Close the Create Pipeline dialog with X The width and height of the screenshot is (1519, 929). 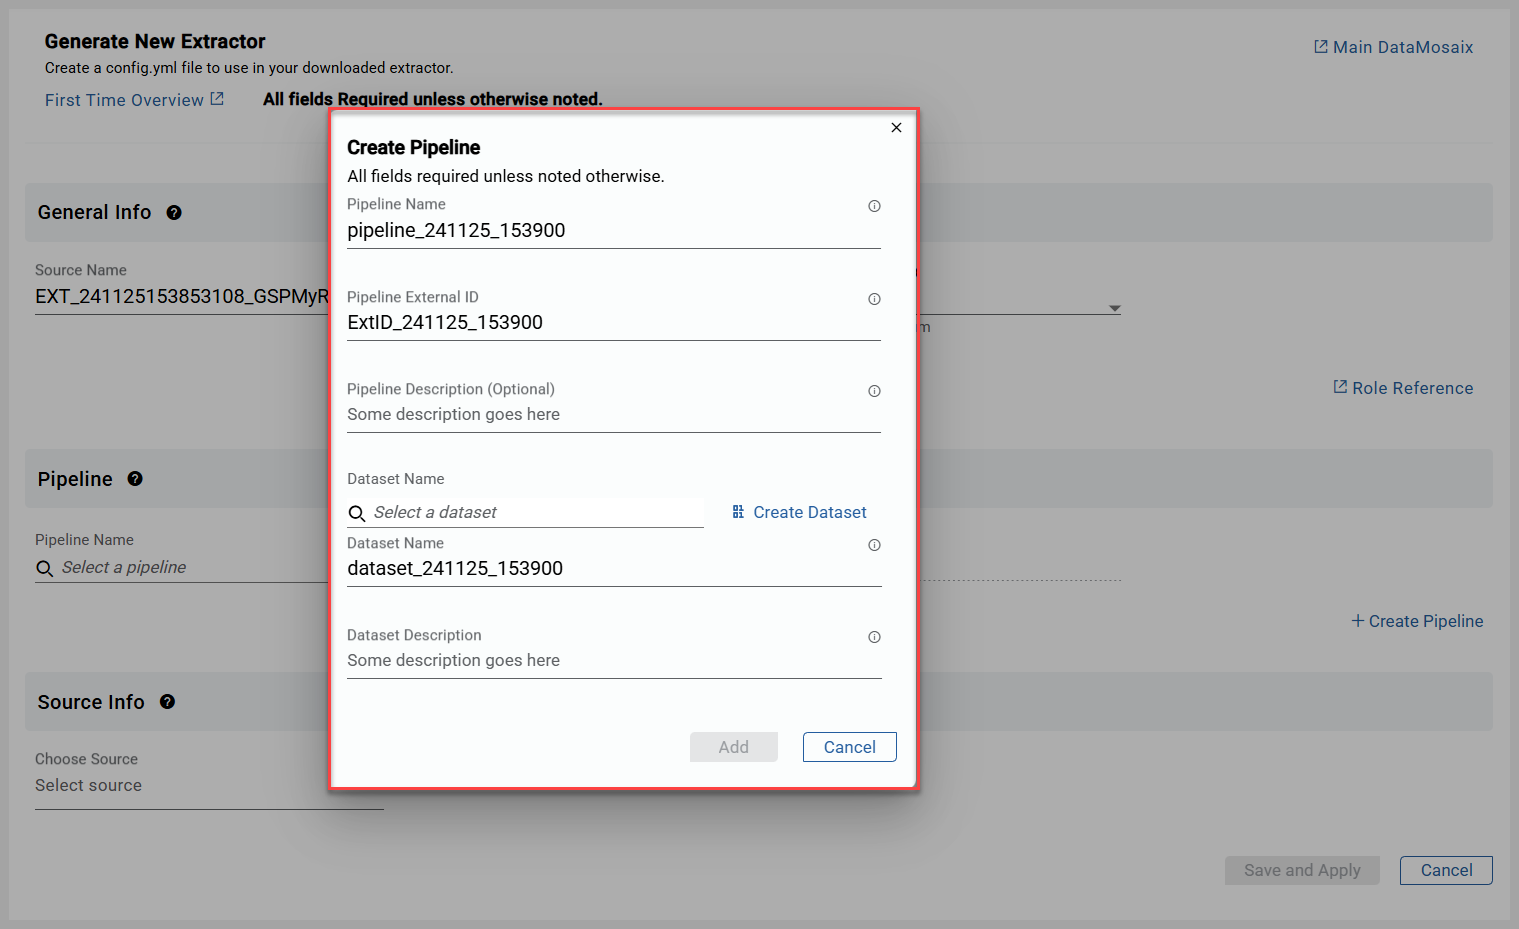896,127
